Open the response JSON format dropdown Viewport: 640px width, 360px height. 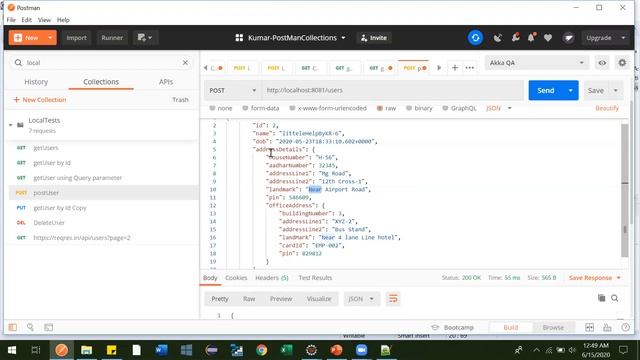point(361,299)
